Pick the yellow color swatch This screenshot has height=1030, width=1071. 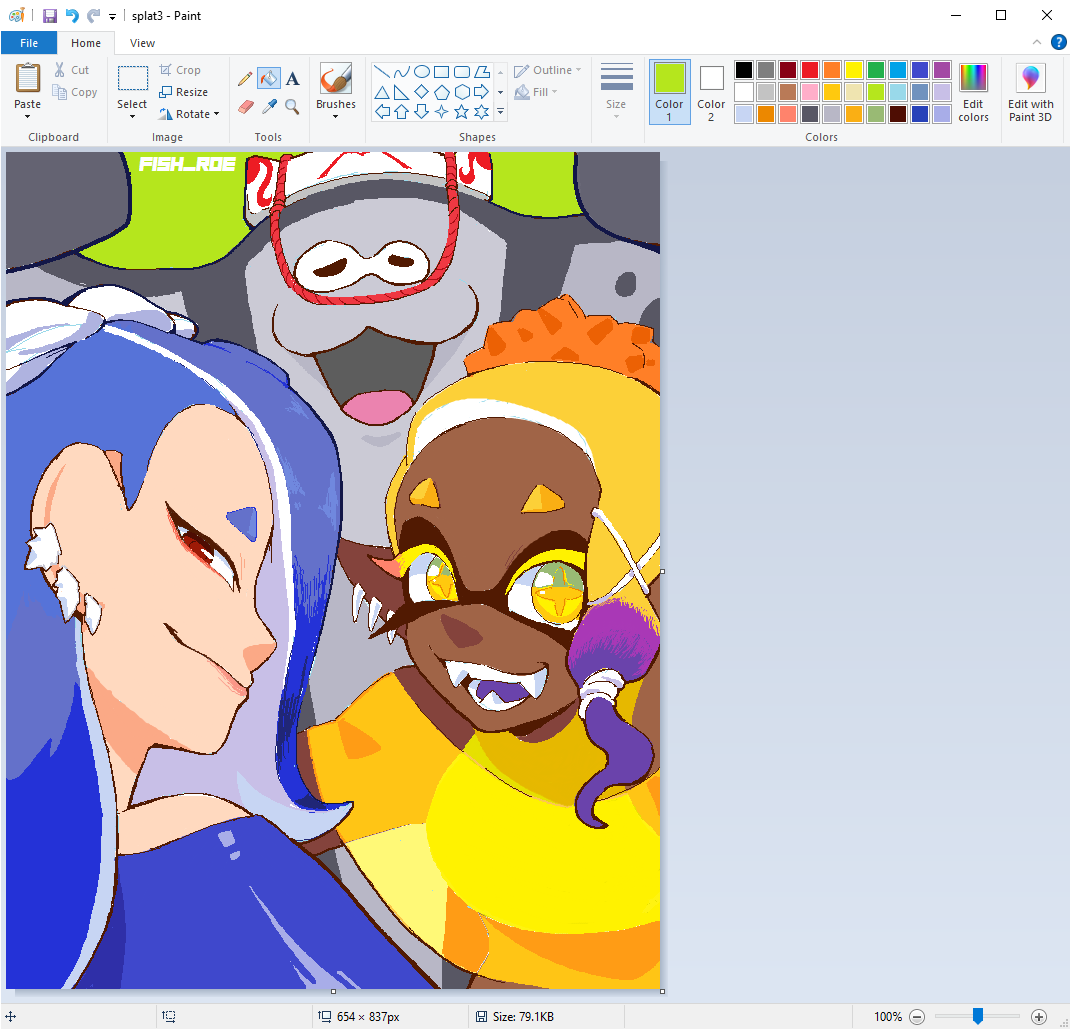pyautogui.click(x=854, y=70)
